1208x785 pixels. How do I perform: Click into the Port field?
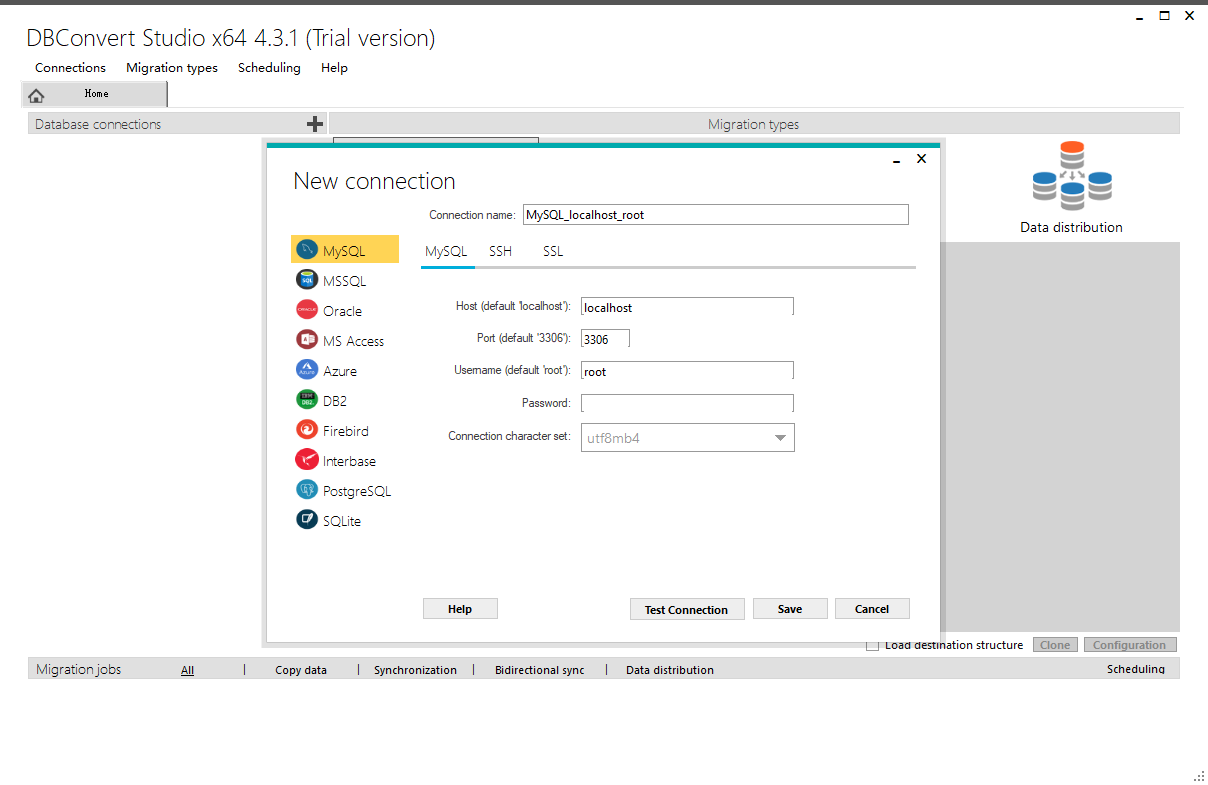[x=605, y=339]
